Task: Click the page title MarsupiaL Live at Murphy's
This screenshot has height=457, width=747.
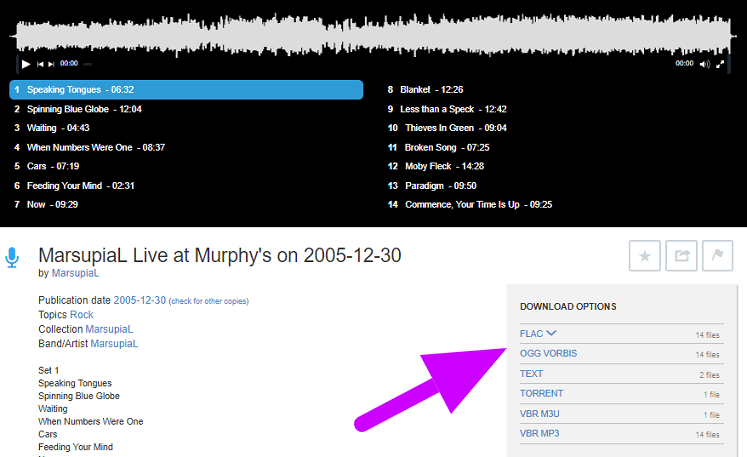Action: pos(220,255)
